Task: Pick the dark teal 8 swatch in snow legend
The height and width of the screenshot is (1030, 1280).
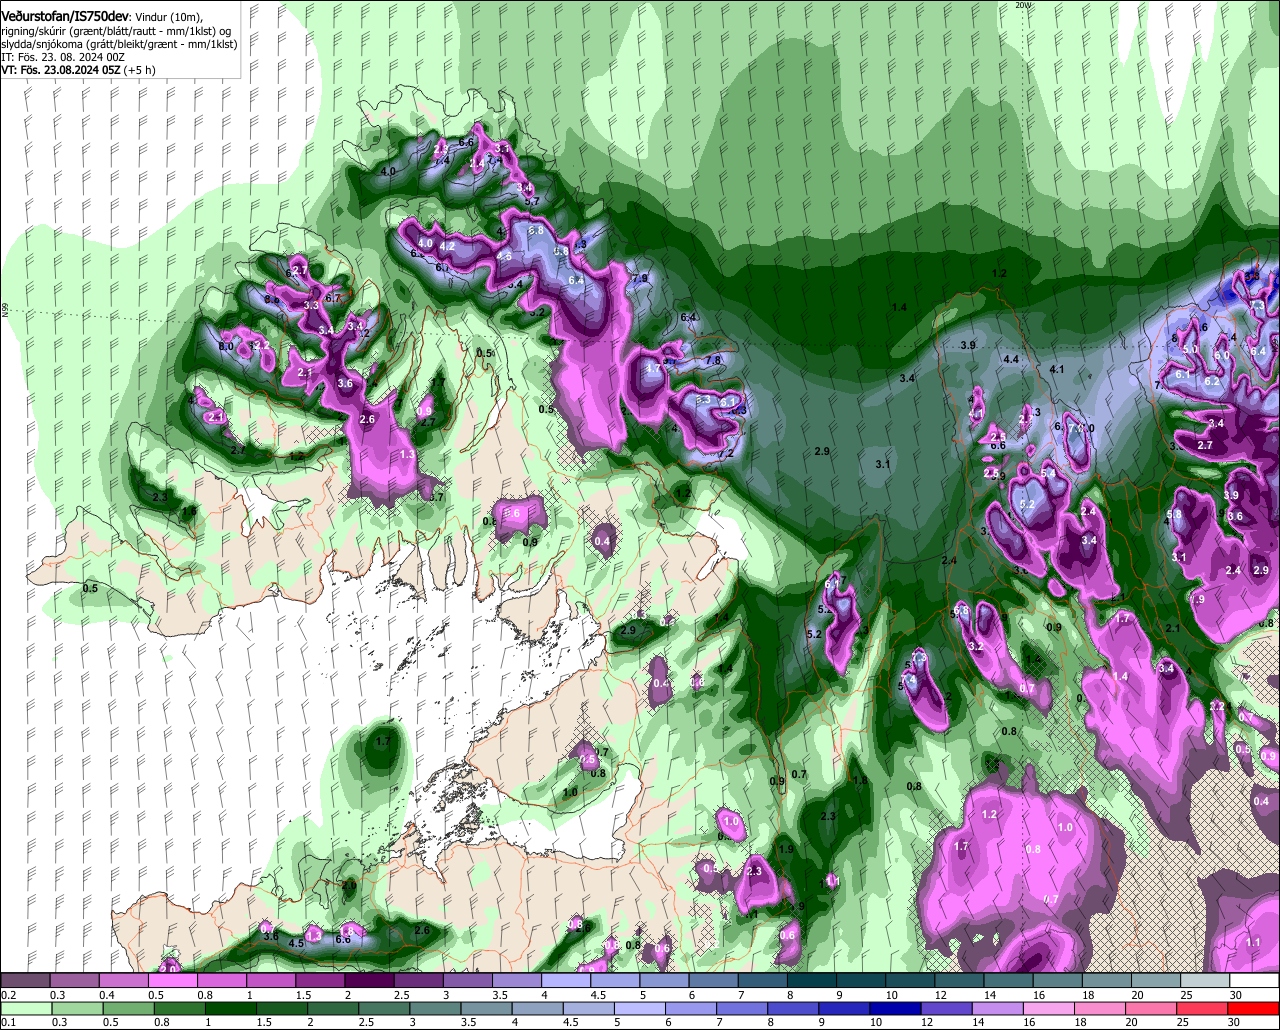Action: [813, 980]
